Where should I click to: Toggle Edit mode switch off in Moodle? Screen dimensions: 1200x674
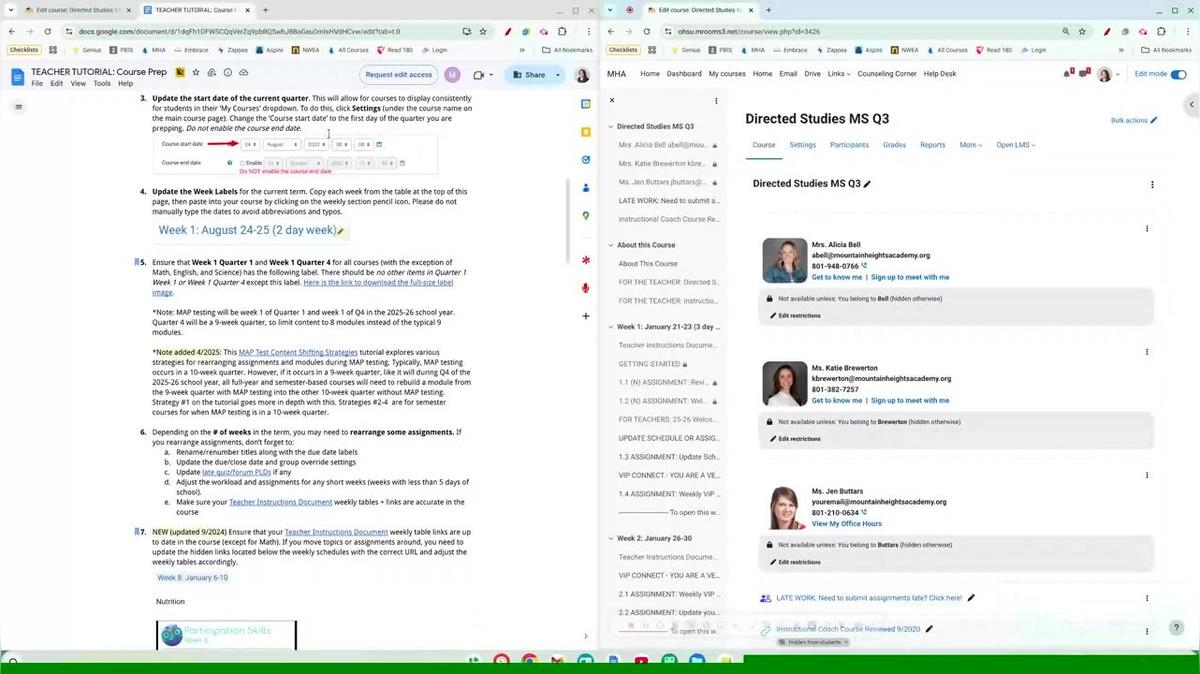[x=1178, y=74]
